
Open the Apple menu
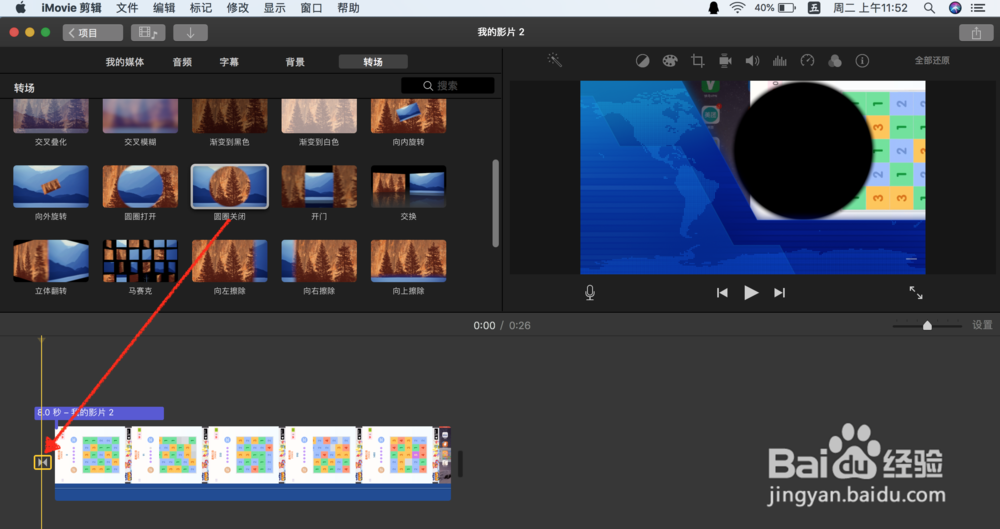click(x=21, y=8)
